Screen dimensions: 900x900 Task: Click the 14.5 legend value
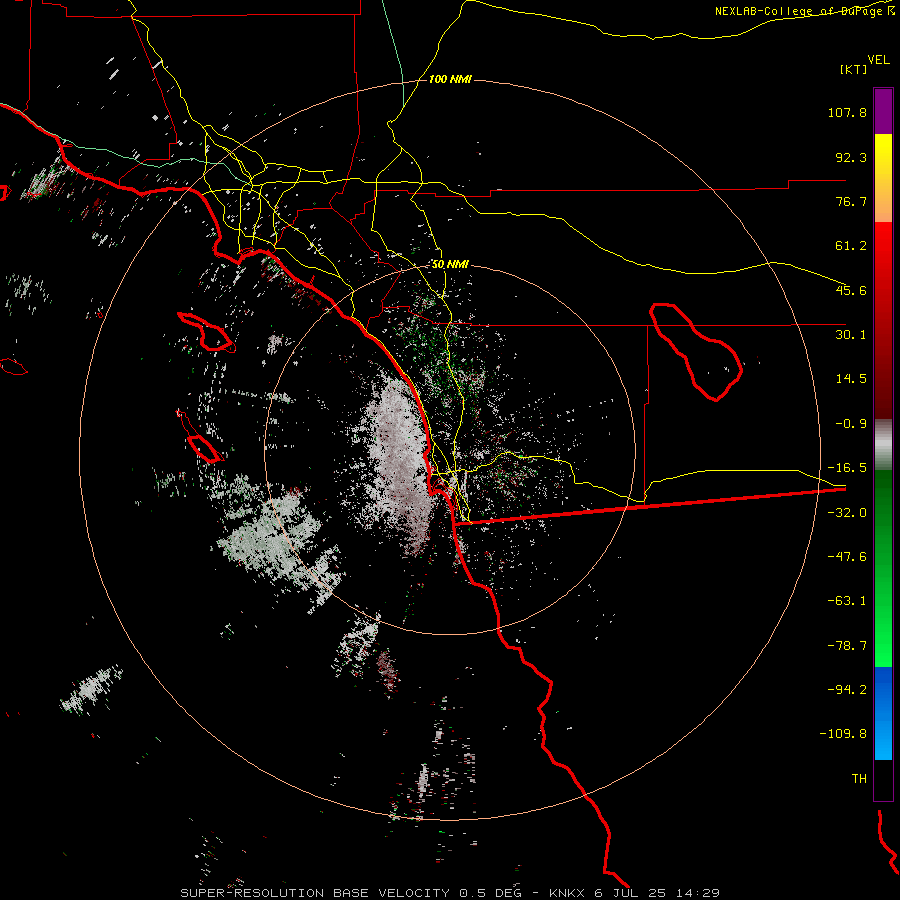(851, 379)
